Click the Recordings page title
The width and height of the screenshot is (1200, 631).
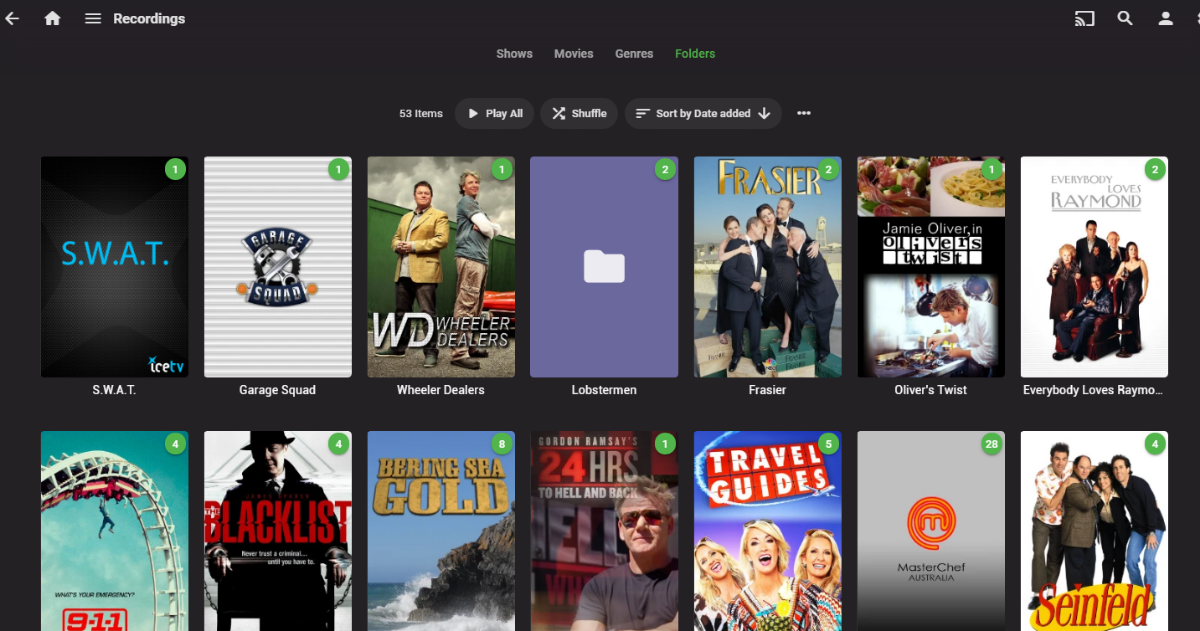pyautogui.click(x=149, y=18)
